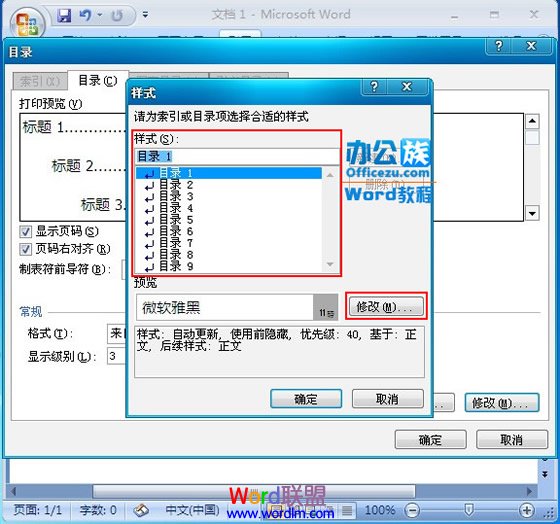Click the zoom slider handle

tap(469, 510)
